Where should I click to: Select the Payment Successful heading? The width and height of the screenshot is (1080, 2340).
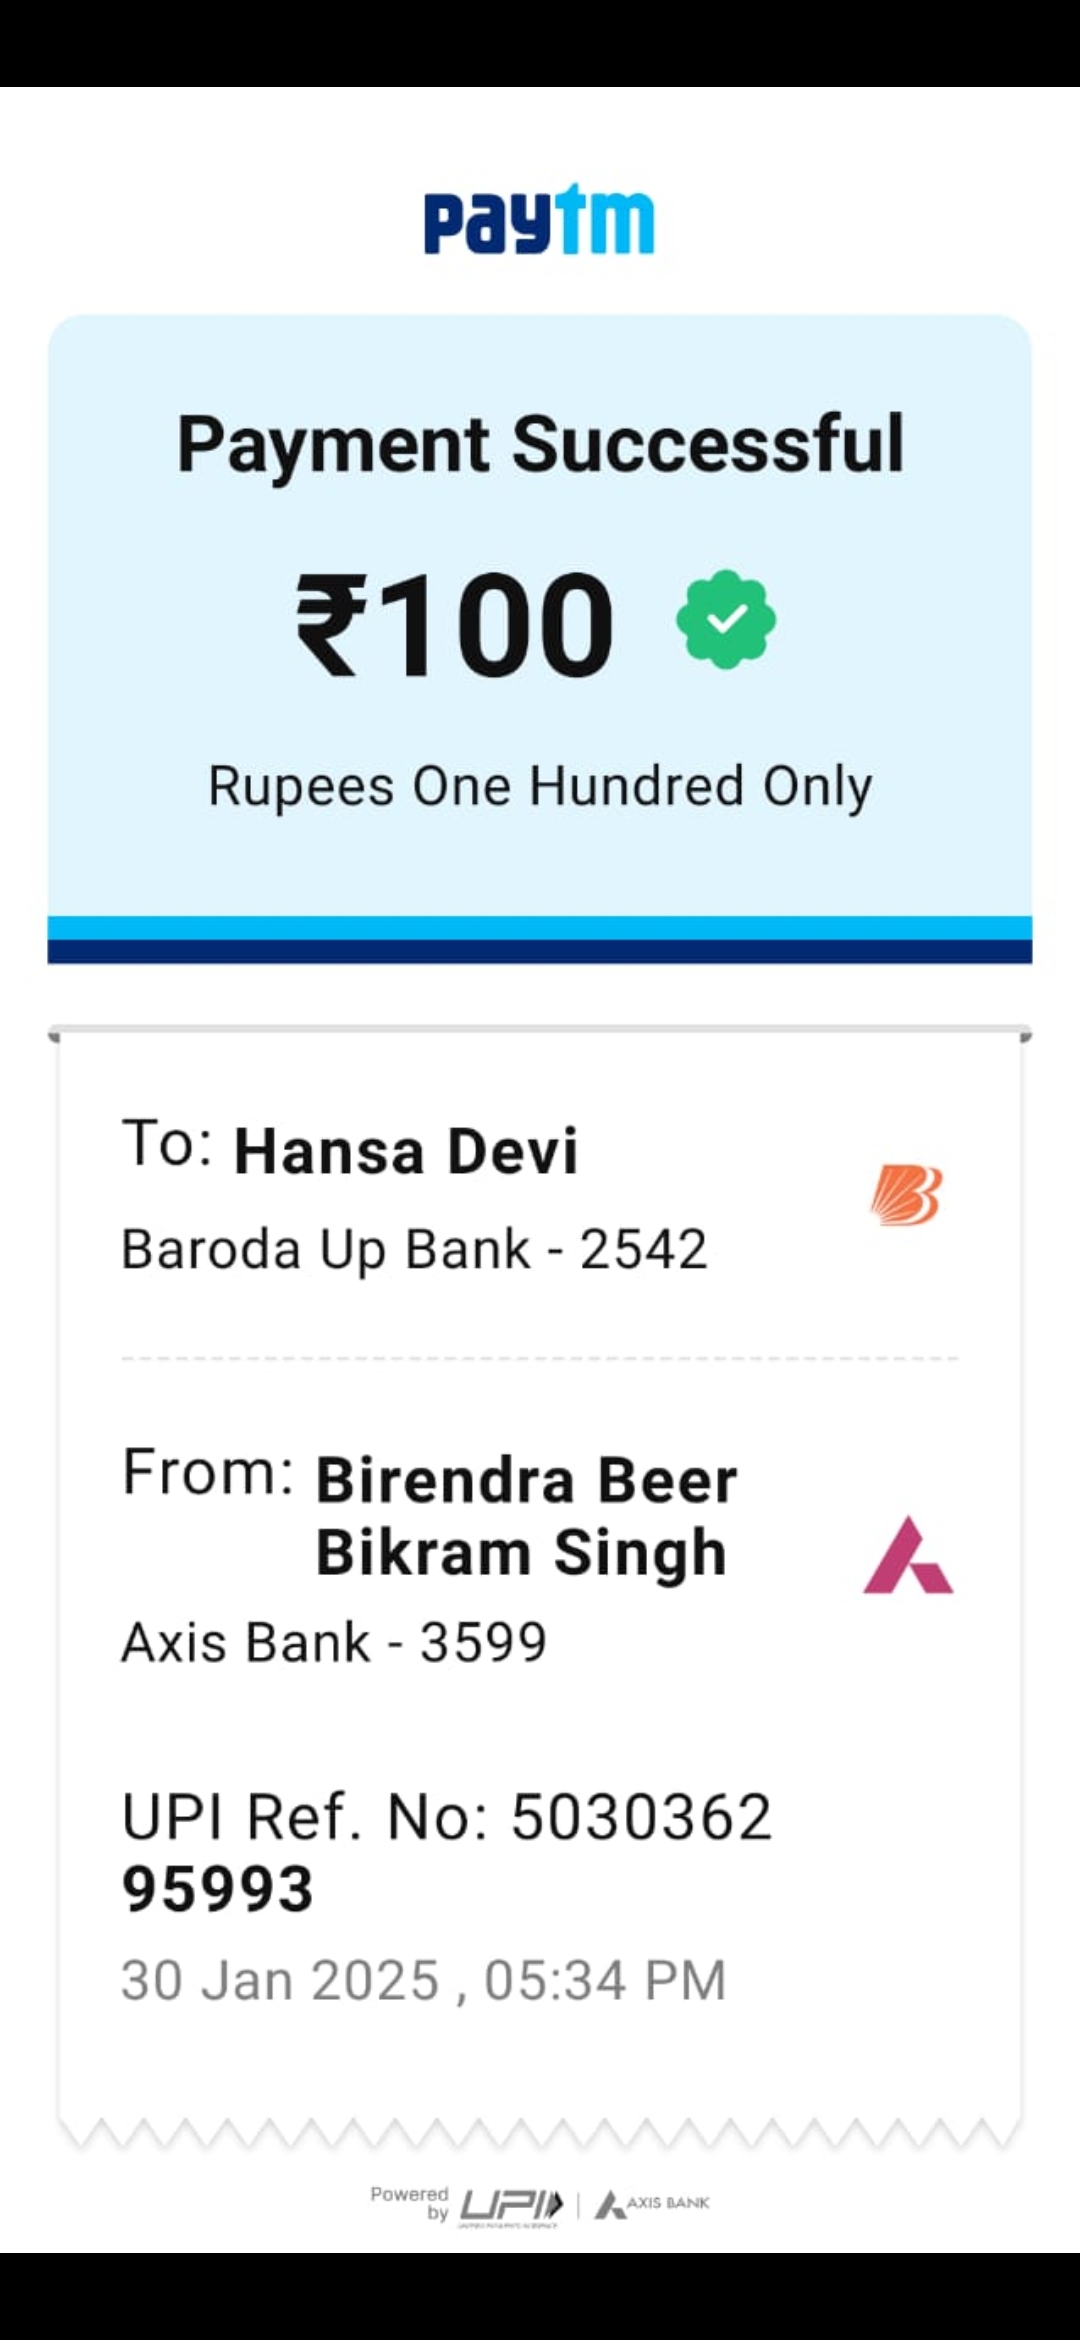click(540, 444)
